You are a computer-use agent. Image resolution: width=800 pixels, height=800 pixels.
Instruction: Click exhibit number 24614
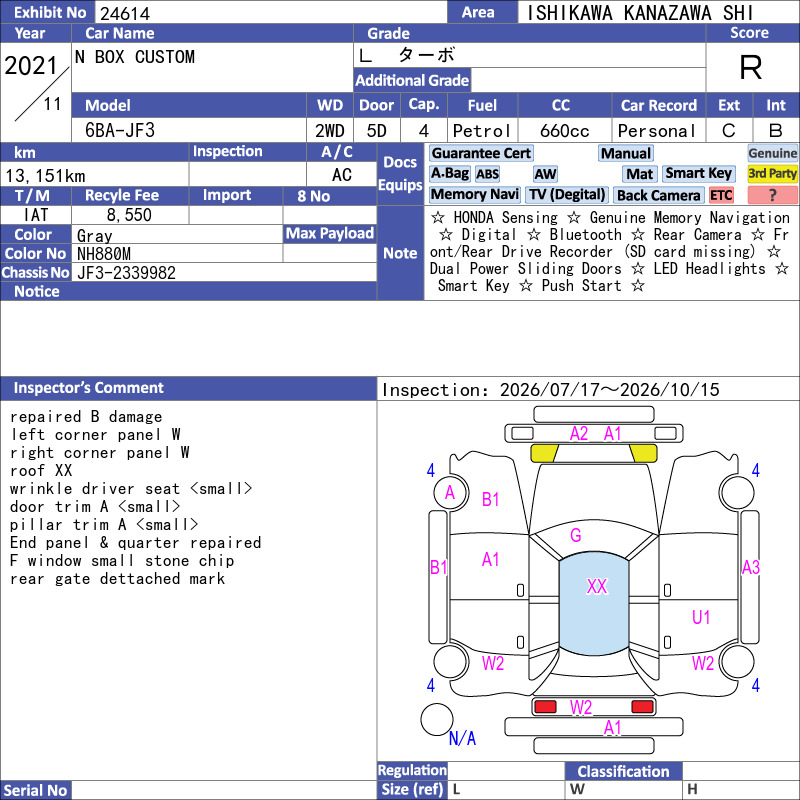click(125, 14)
